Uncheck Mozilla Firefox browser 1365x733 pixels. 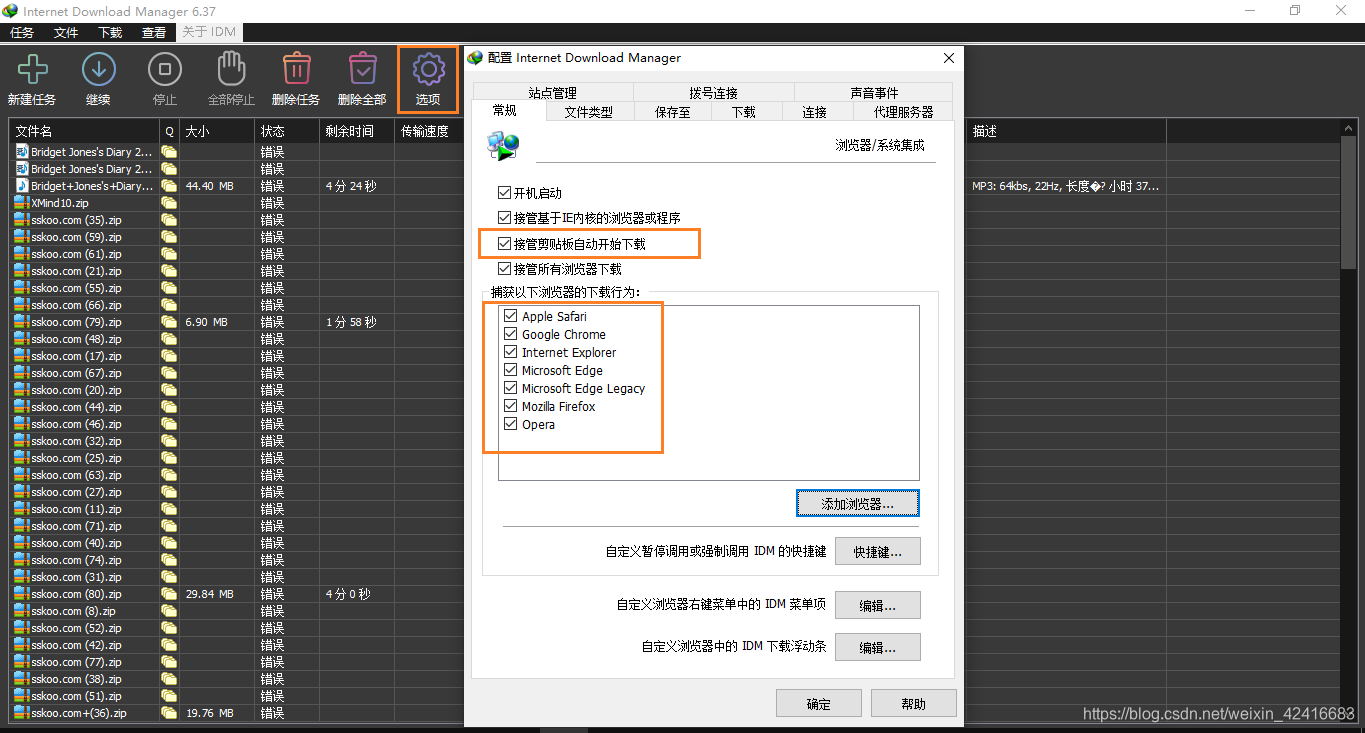pyautogui.click(x=510, y=406)
